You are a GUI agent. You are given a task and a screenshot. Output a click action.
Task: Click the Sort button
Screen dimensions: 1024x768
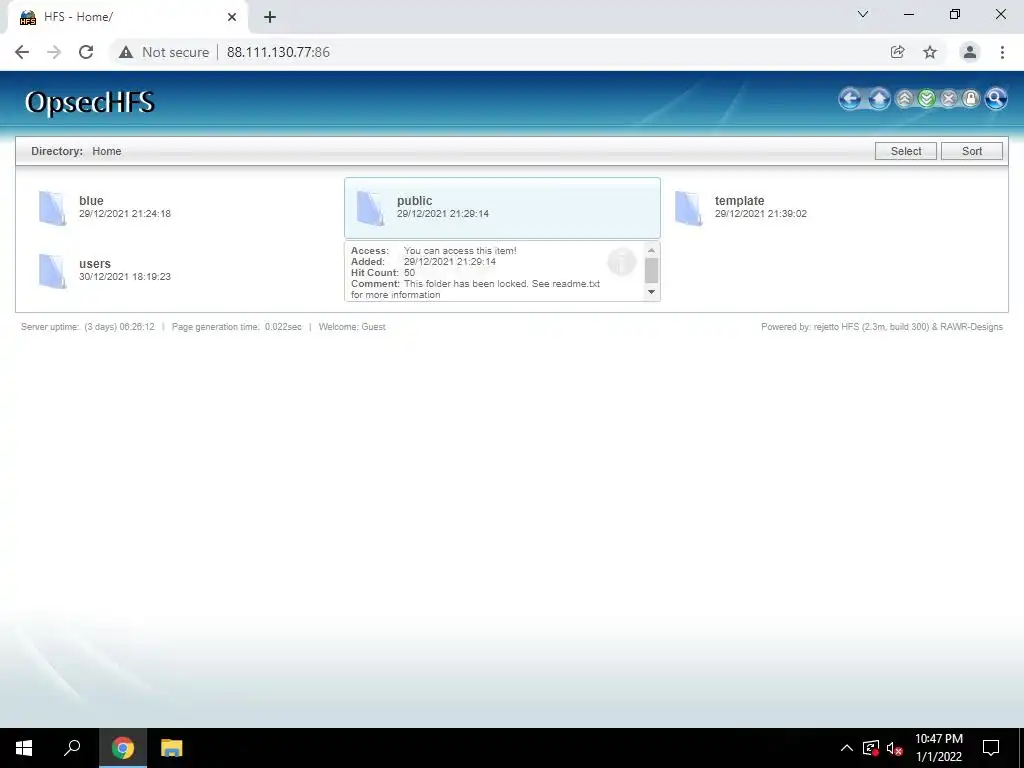972,151
